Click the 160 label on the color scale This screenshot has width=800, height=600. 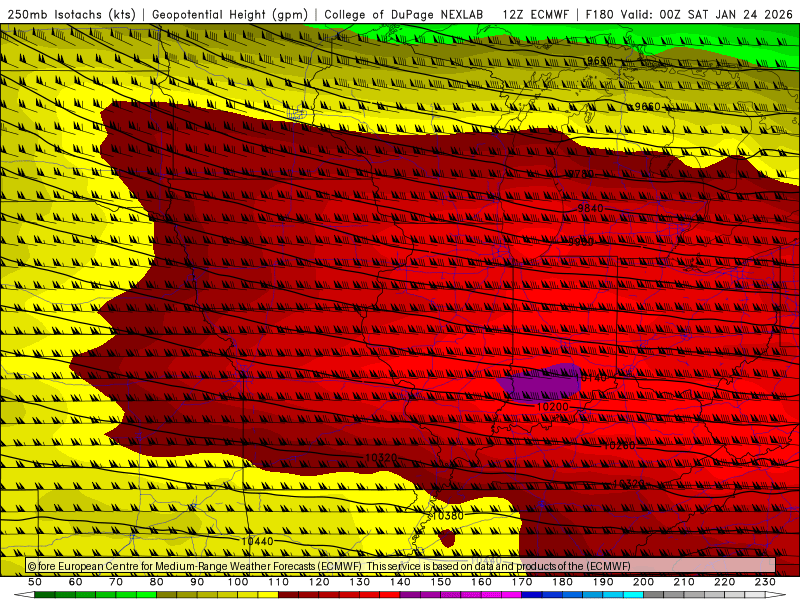click(x=481, y=582)
